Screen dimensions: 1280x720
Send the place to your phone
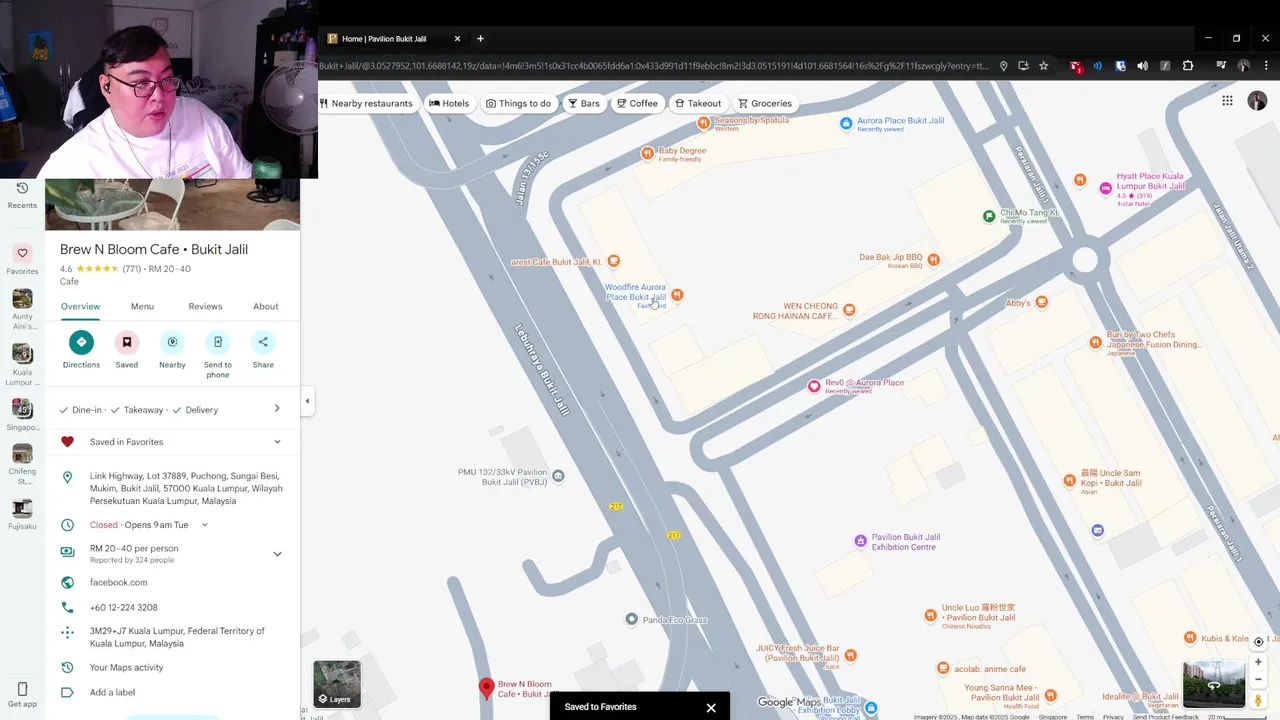(x=218, y=354)
